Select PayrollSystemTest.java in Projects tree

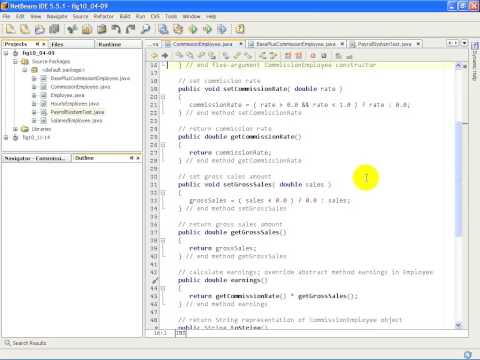point(77,112)
